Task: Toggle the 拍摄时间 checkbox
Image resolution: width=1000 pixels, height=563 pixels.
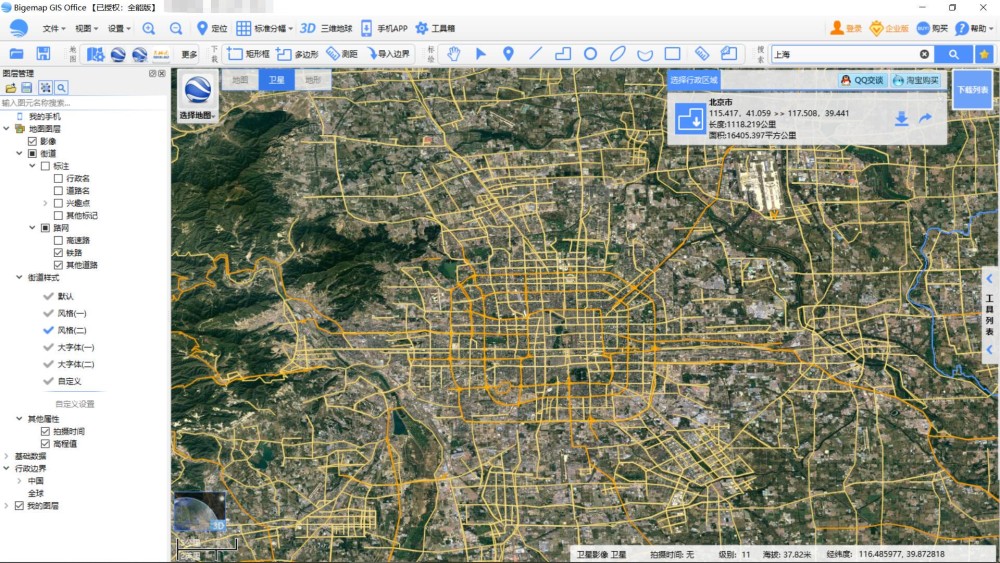Action: (45, 431)
